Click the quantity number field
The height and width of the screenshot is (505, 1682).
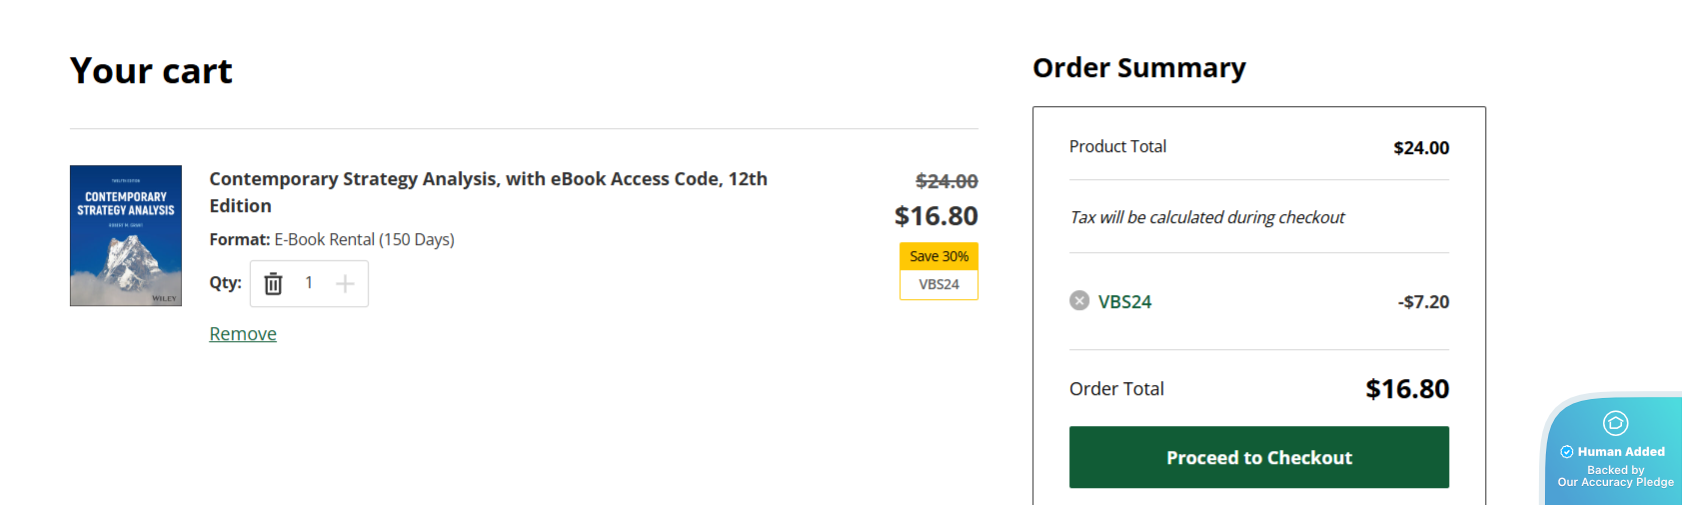point(309,284)
